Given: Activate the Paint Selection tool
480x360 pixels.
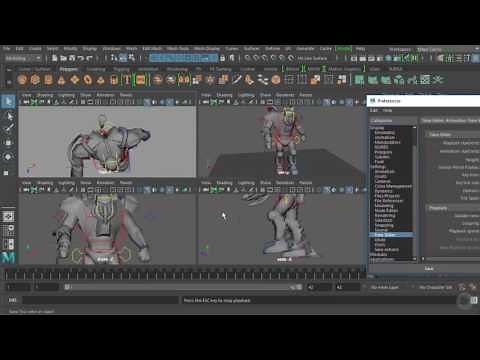Looking at the screenshot, I should coord(8,129).
